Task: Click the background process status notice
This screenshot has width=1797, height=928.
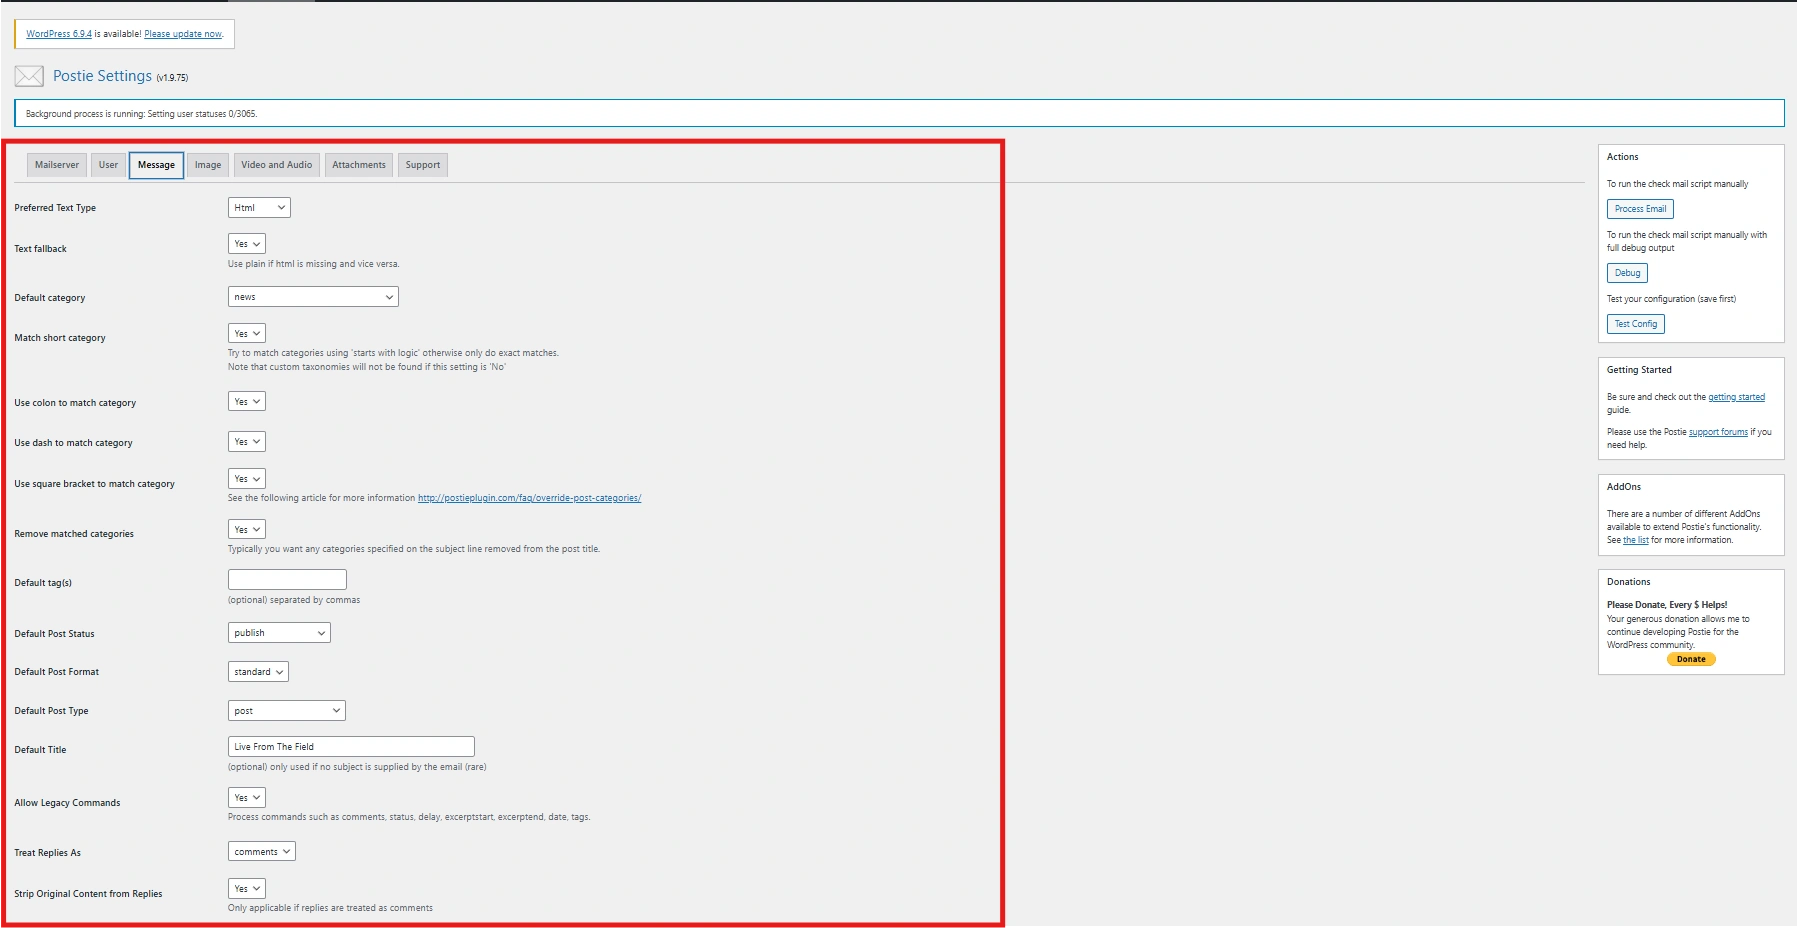Action: tap(899, 113)
